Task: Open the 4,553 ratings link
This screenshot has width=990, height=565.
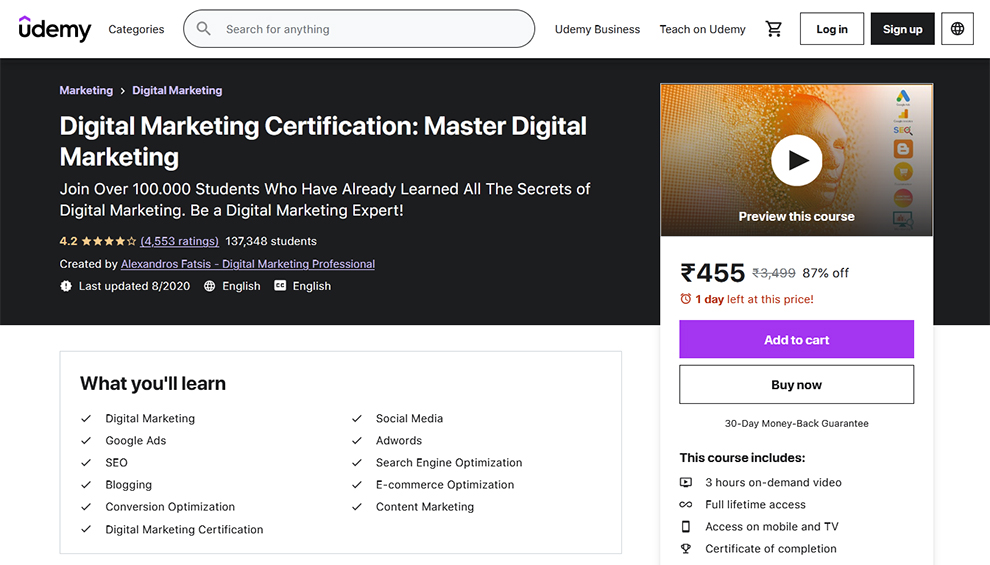Action: point(179,241)
